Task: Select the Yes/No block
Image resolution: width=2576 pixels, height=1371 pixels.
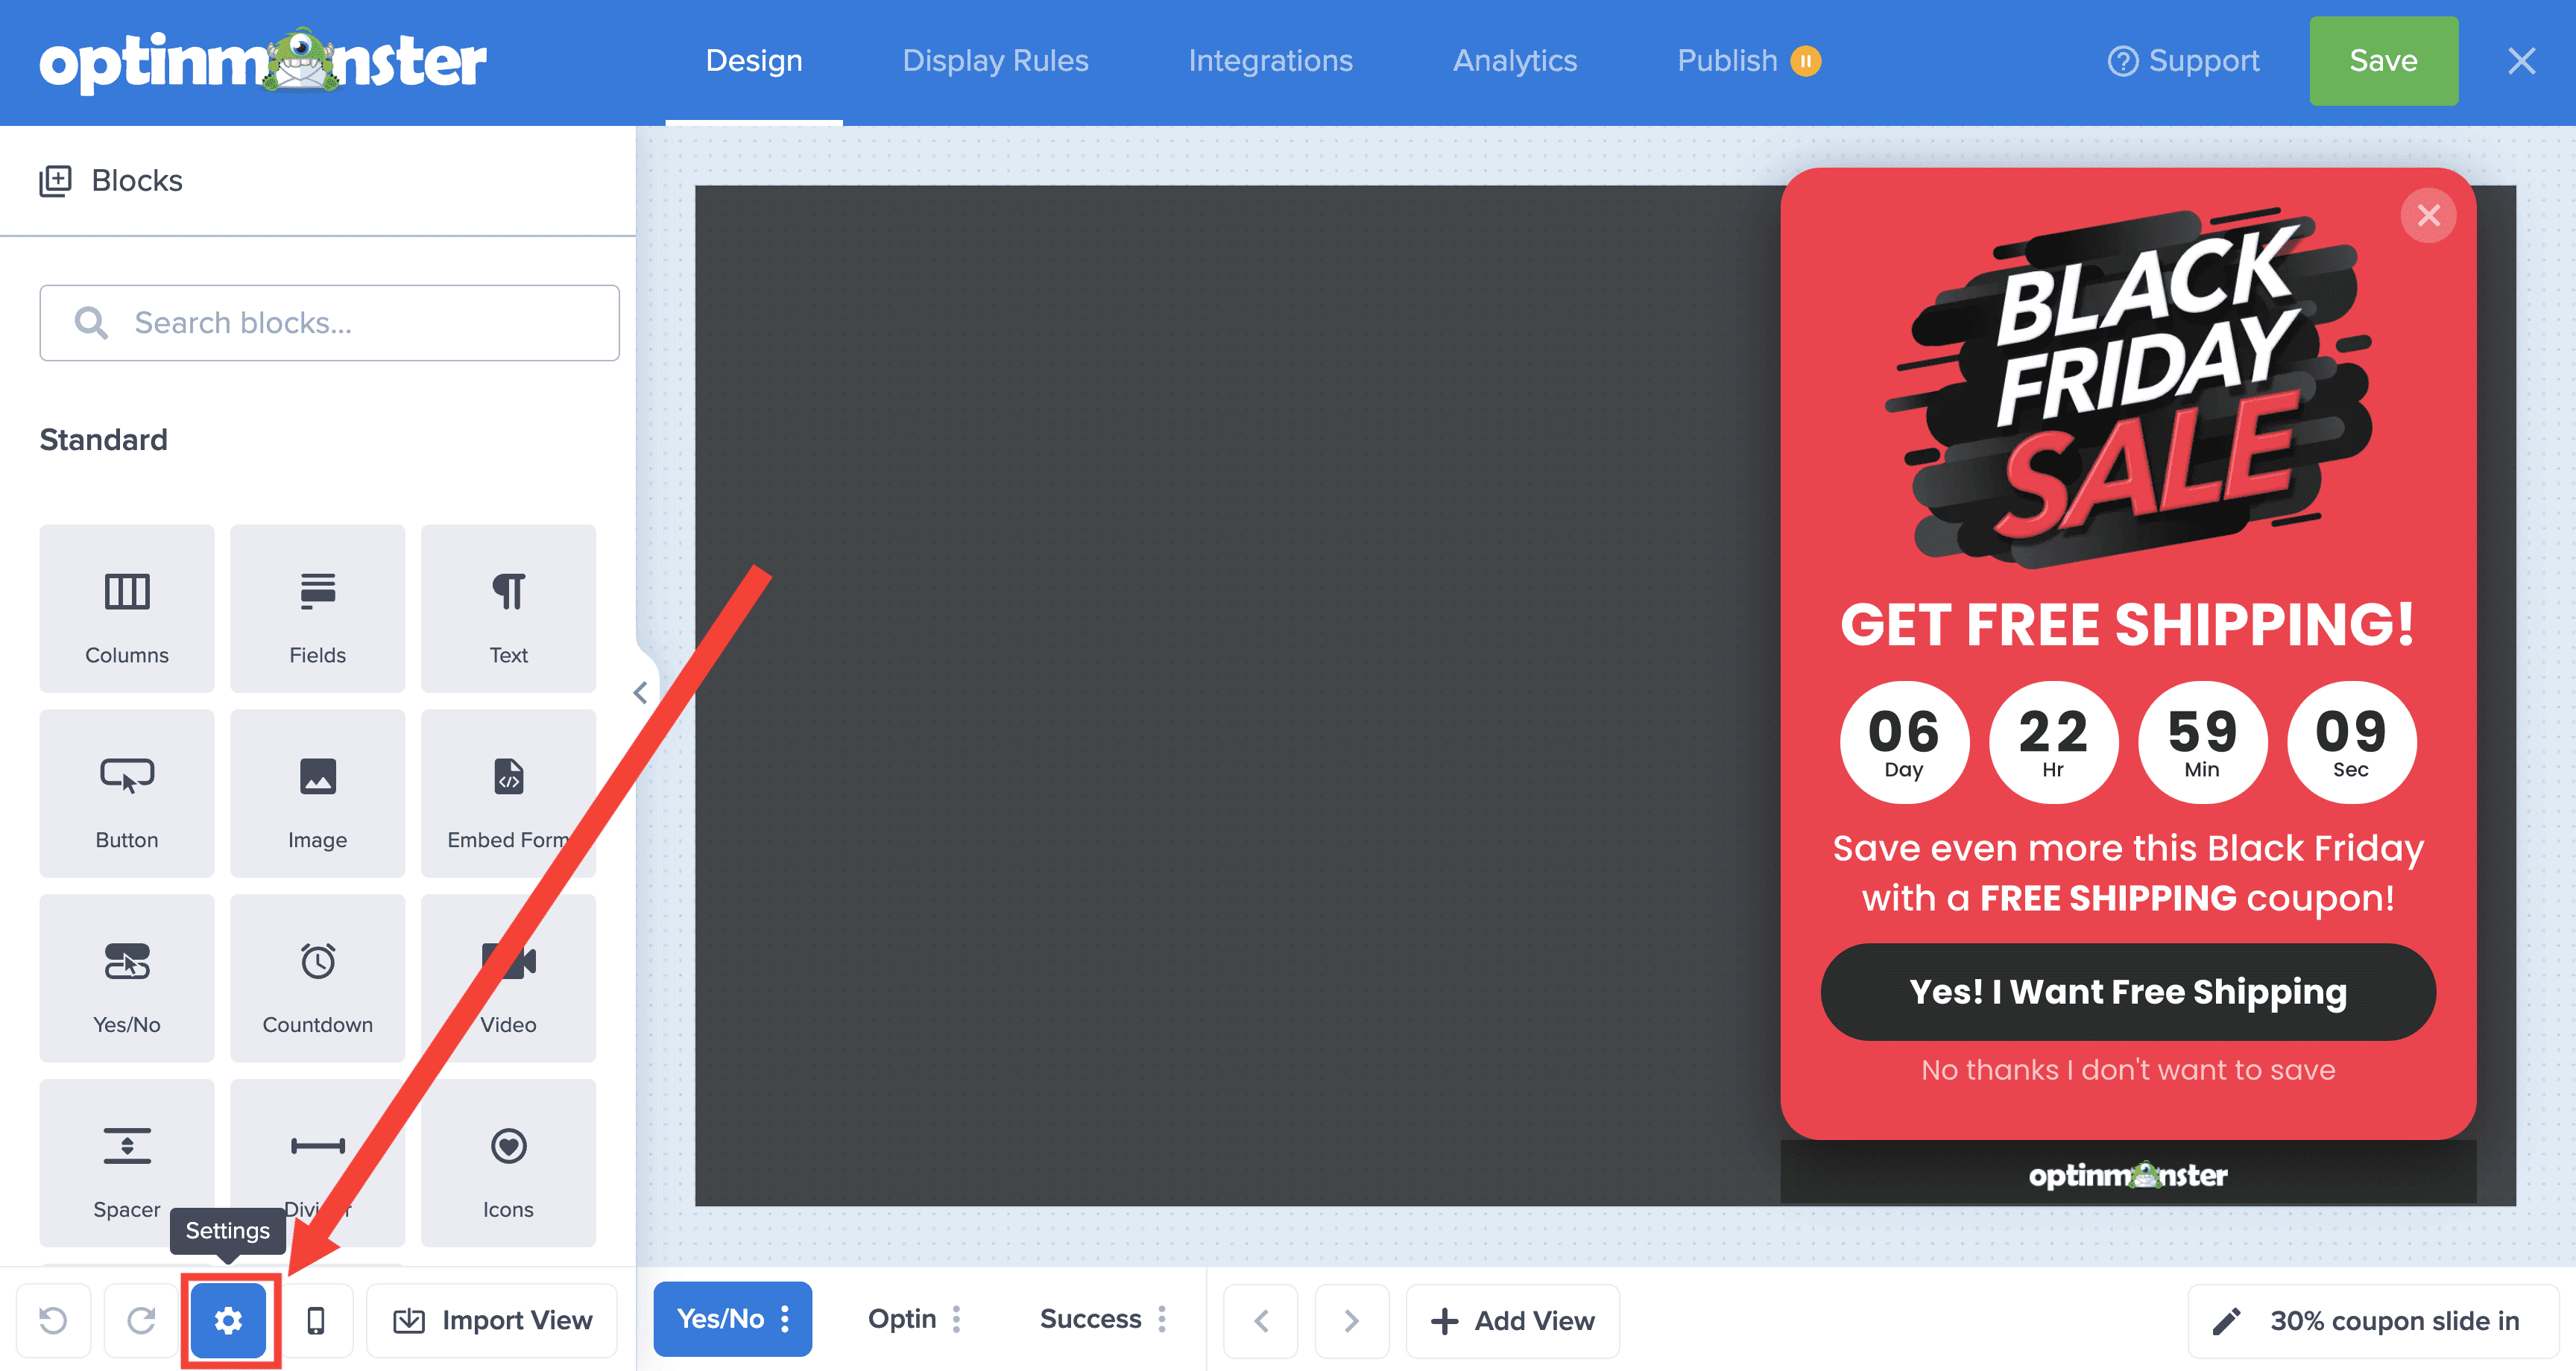Action: [x=127, y=978]
